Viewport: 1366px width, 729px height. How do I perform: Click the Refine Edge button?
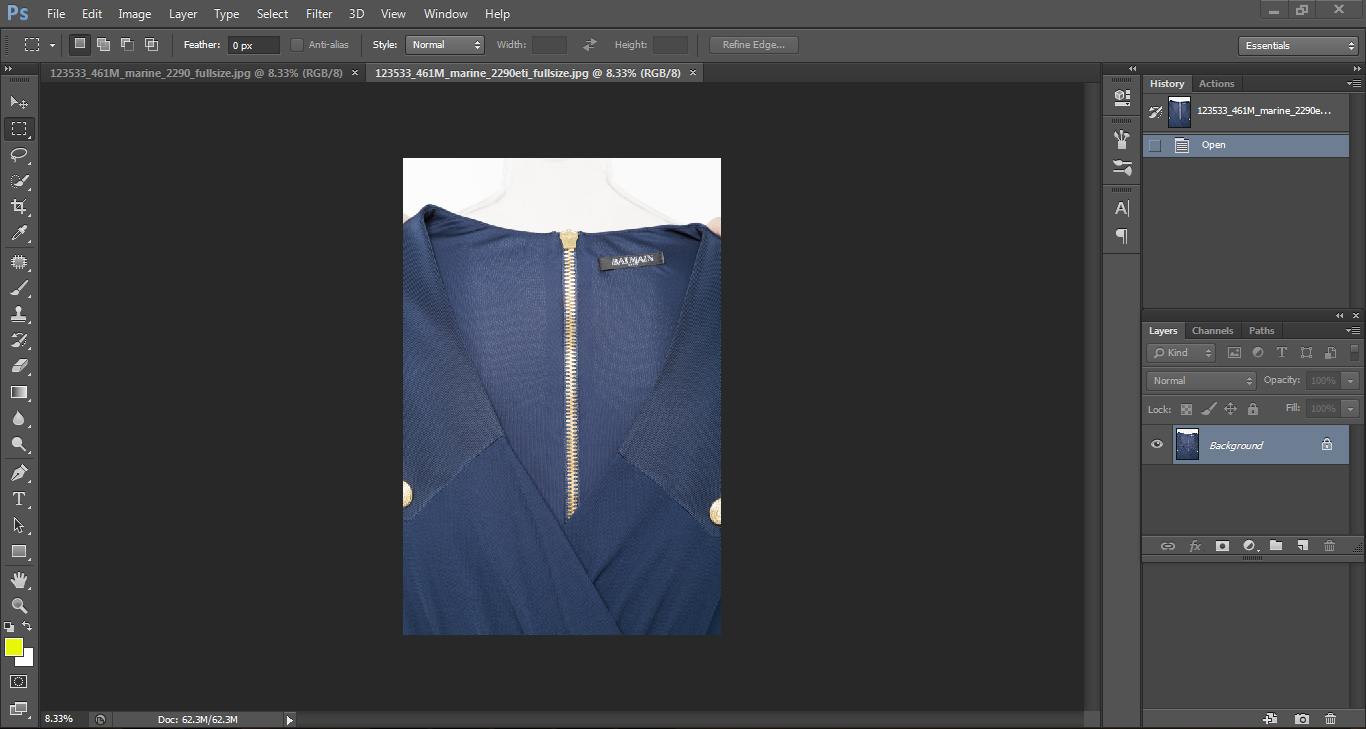(754, 45)
